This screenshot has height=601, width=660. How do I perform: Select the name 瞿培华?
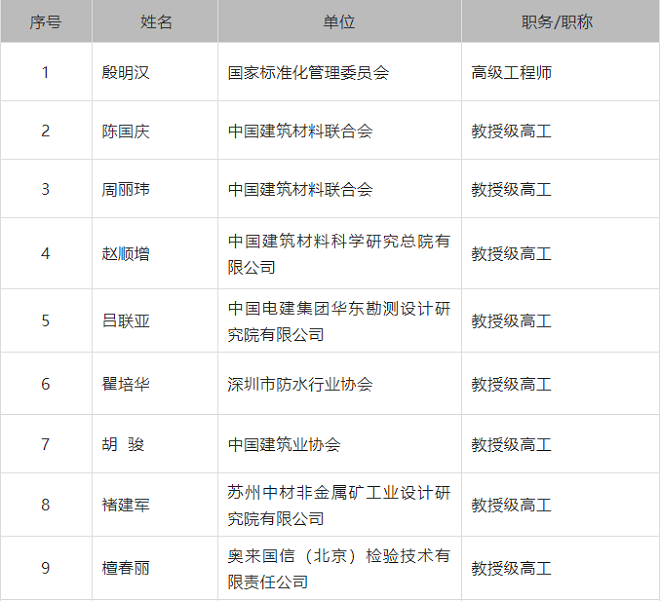coord(126,384)
